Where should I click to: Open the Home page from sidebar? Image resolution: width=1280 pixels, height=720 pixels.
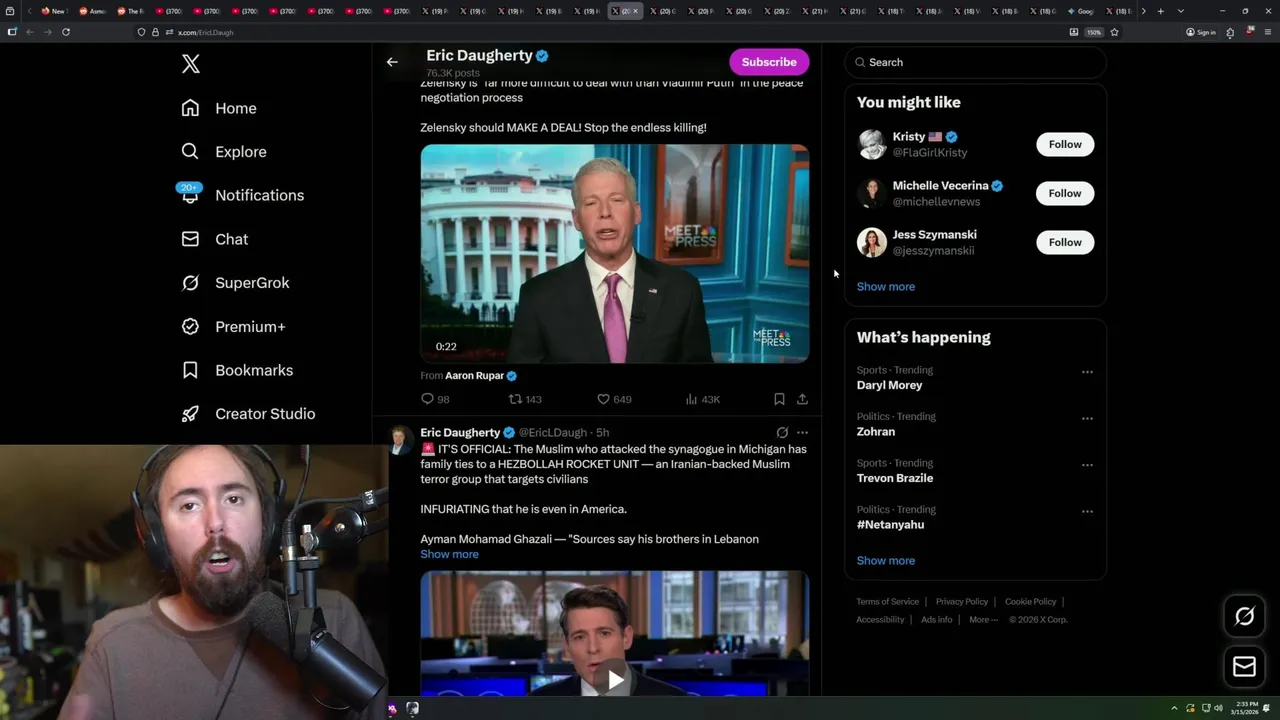[219, 108]
